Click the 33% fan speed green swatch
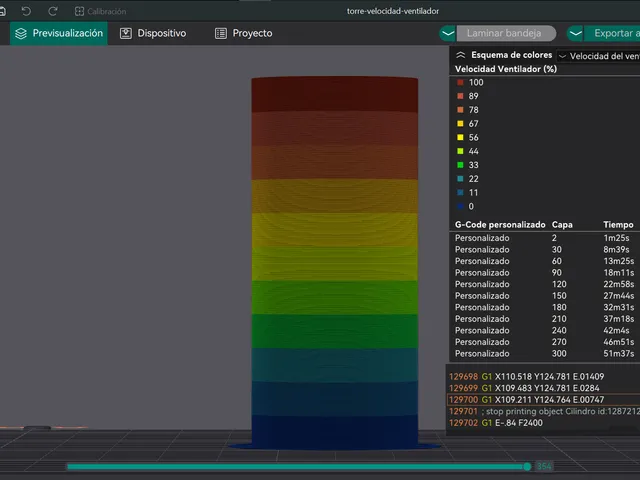640x480 pixels. point(460,165)
